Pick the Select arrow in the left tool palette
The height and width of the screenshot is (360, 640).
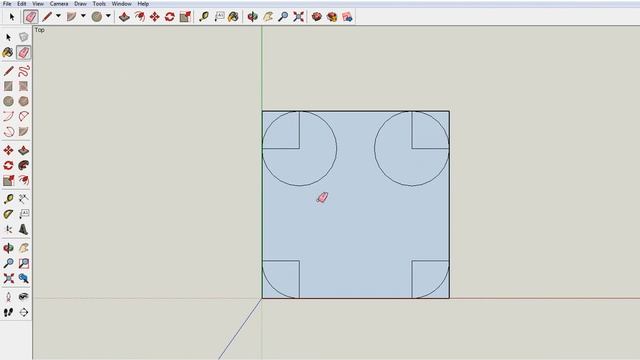pos(8,37)
